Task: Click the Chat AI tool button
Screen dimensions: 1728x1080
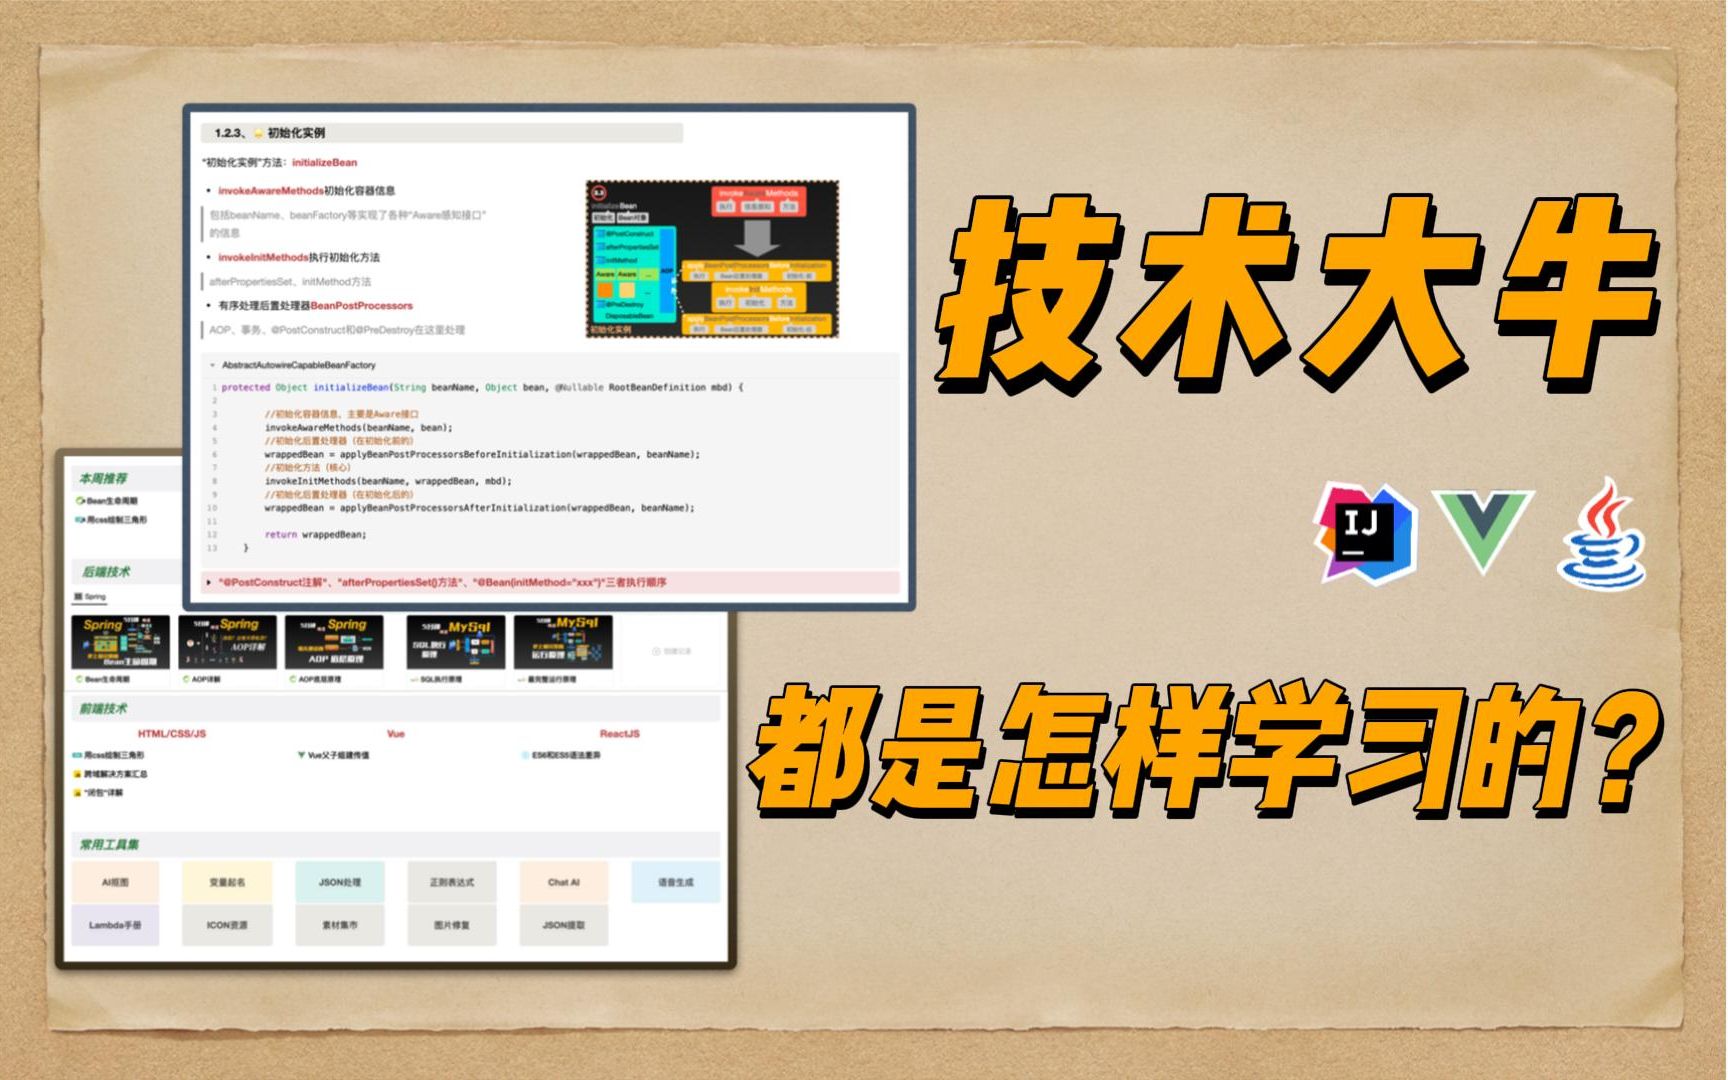Action: pyautogui.click(x=564, y=882)
